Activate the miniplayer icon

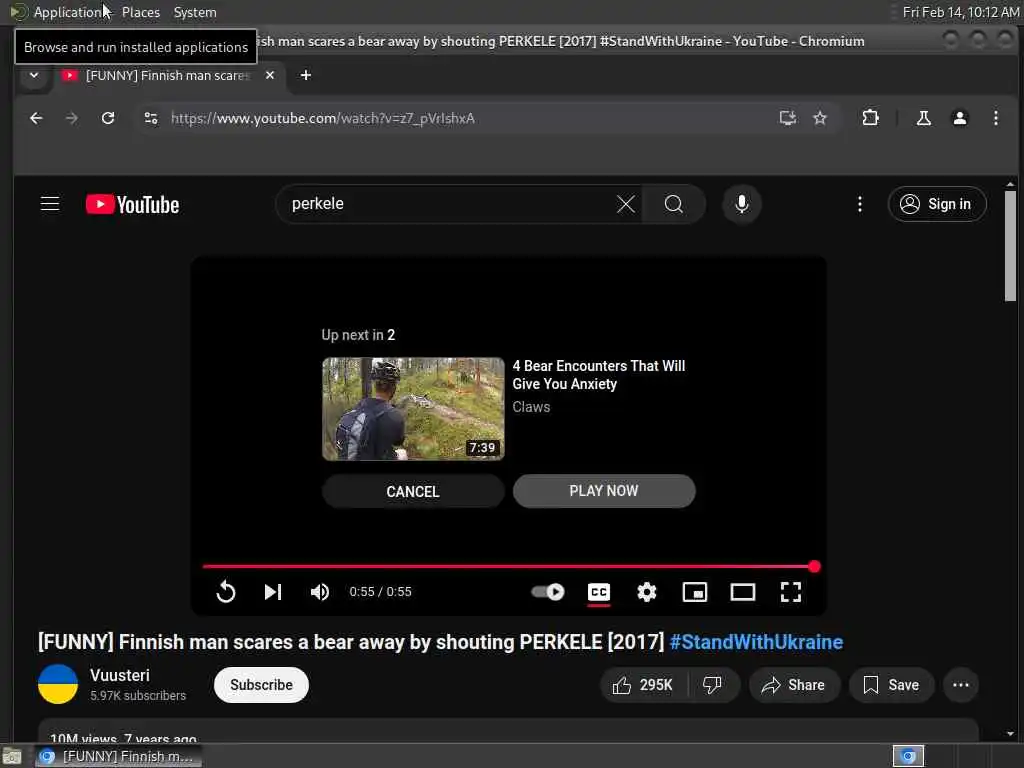coord(695,592)
